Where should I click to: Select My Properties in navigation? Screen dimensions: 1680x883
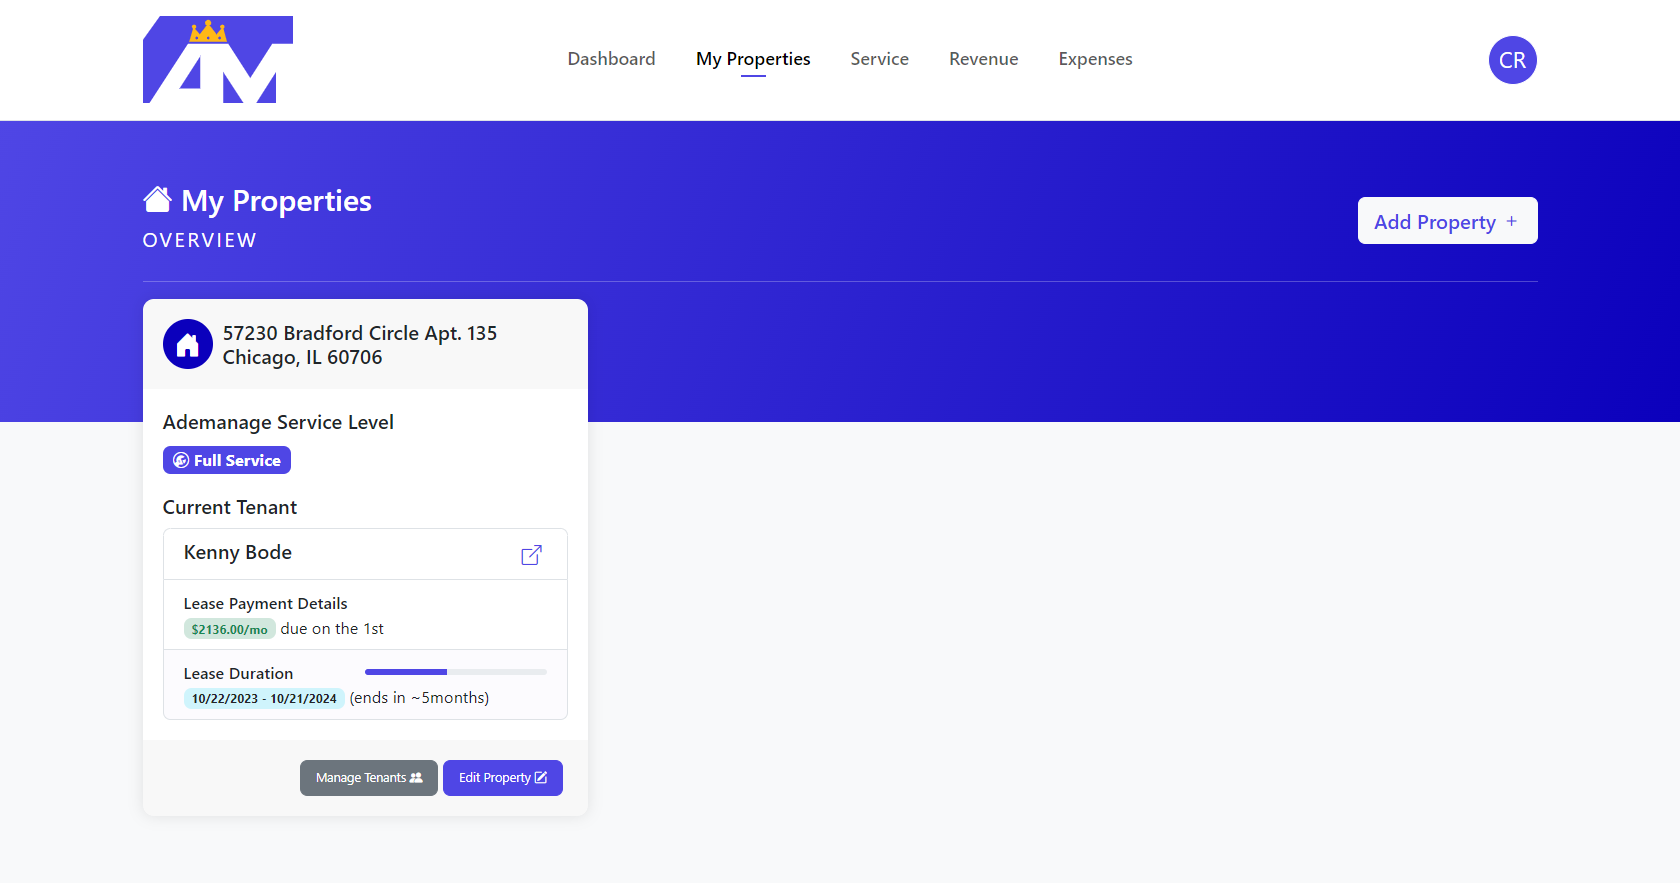753,59
